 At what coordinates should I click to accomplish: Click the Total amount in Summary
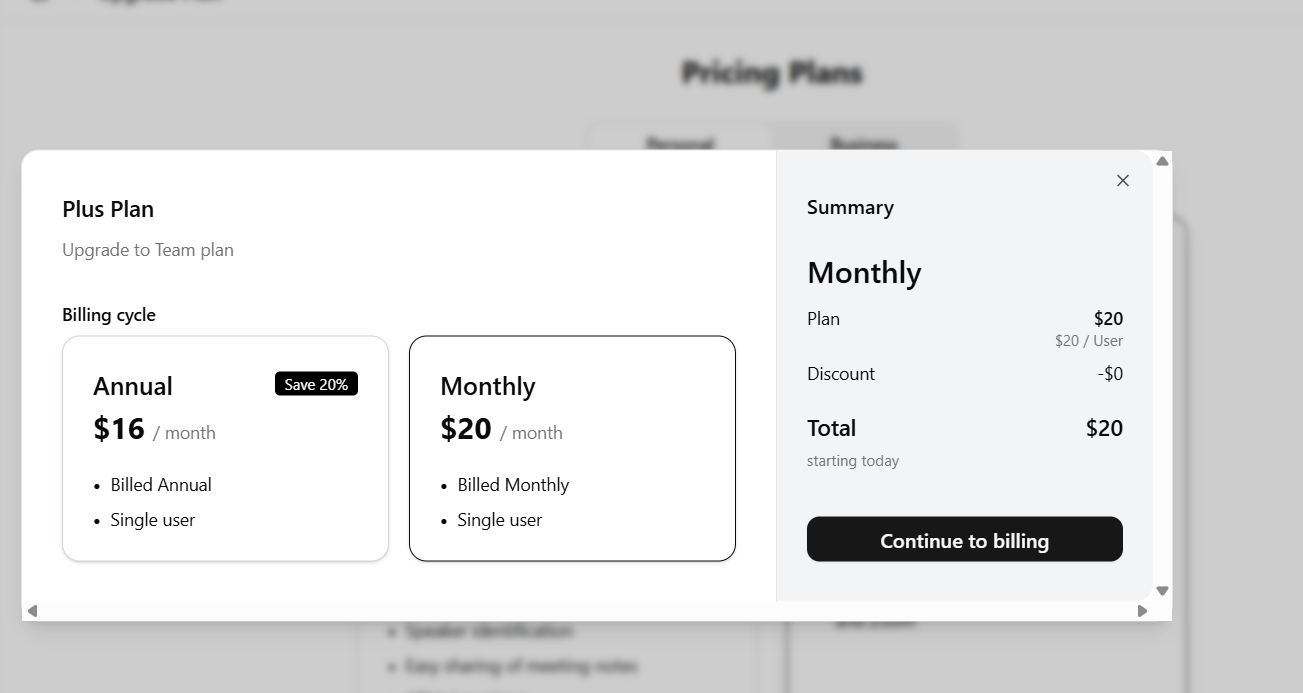1104,428
